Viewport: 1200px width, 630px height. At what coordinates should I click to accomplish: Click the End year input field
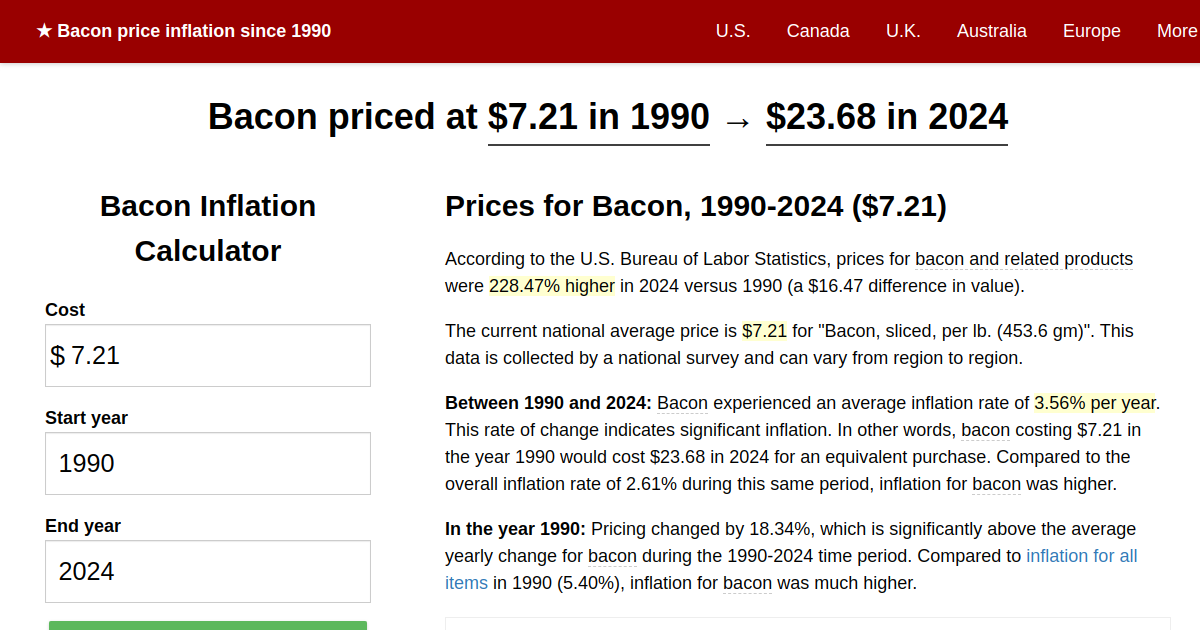pyautogui.click(x=207, y=571)
